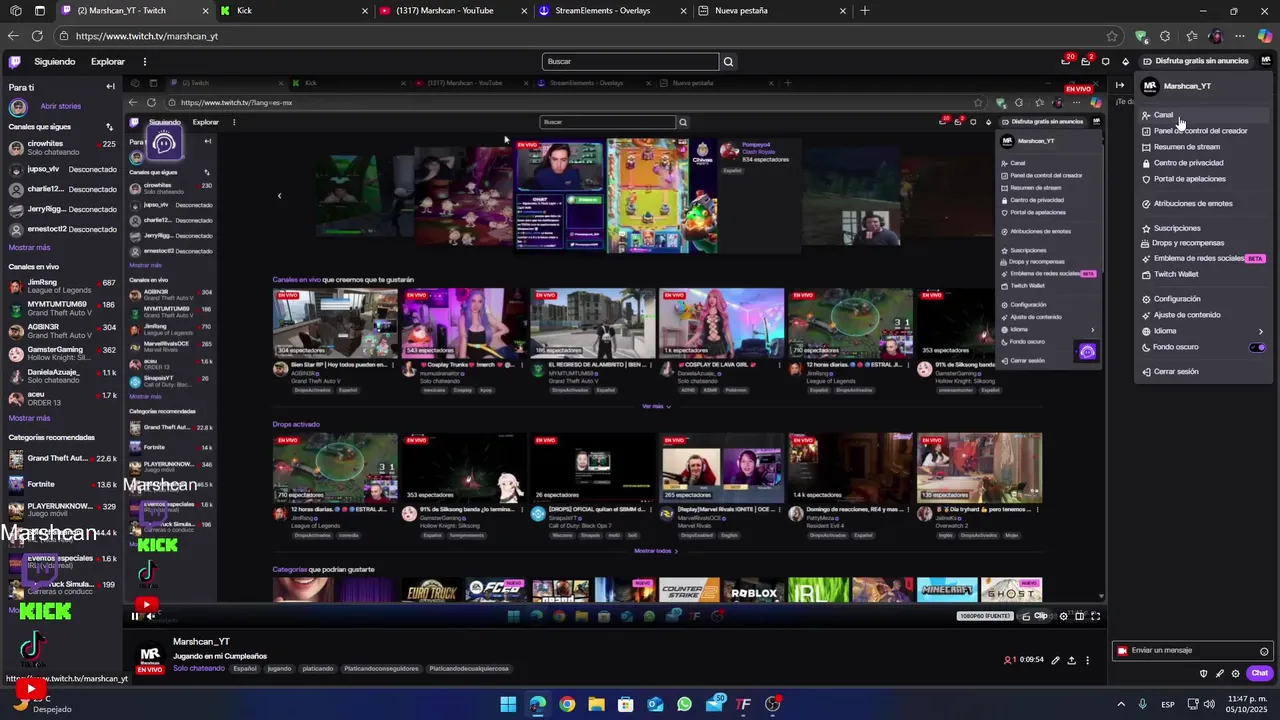This screenshot has height=720, width=1280.
Task: Focus the Twitch Buscar search box
Action: click(631, 62)
